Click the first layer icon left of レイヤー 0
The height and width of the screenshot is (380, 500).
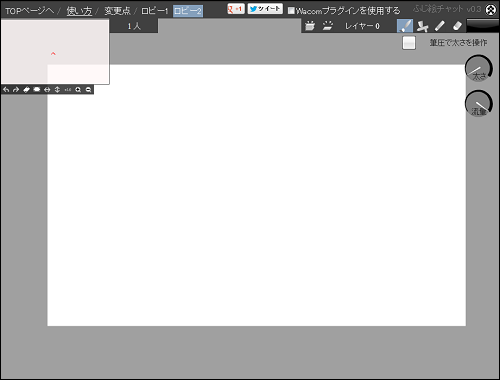(310, 26)
